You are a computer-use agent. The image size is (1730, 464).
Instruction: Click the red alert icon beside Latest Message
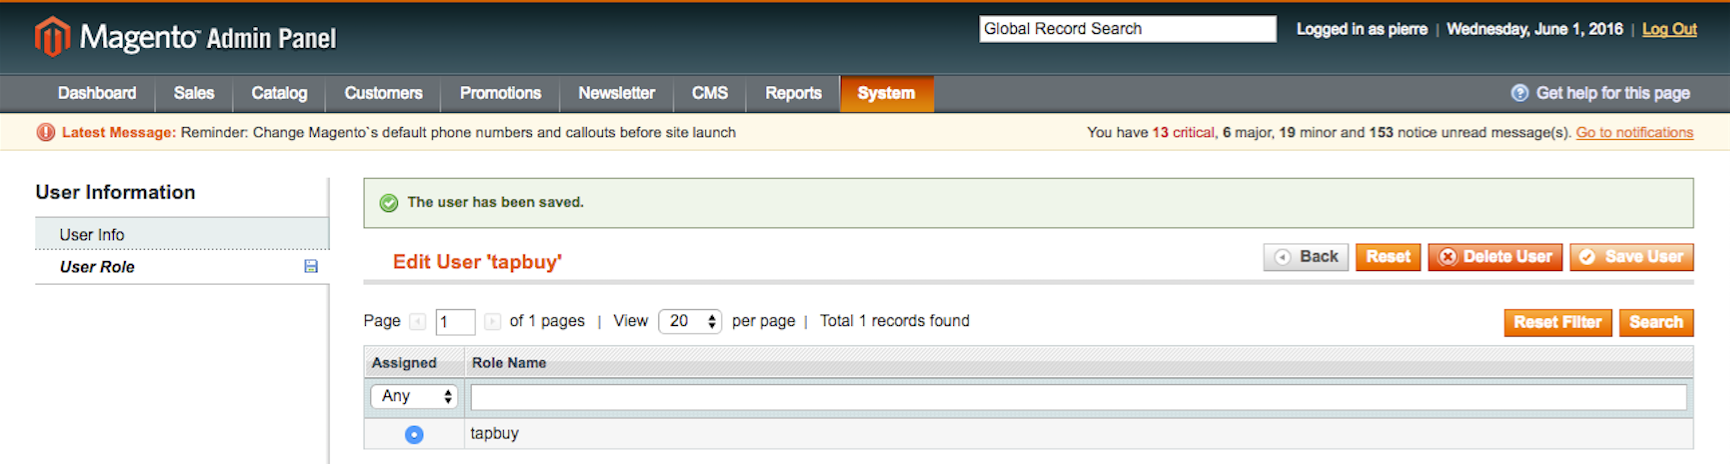(x=46, y=132)
